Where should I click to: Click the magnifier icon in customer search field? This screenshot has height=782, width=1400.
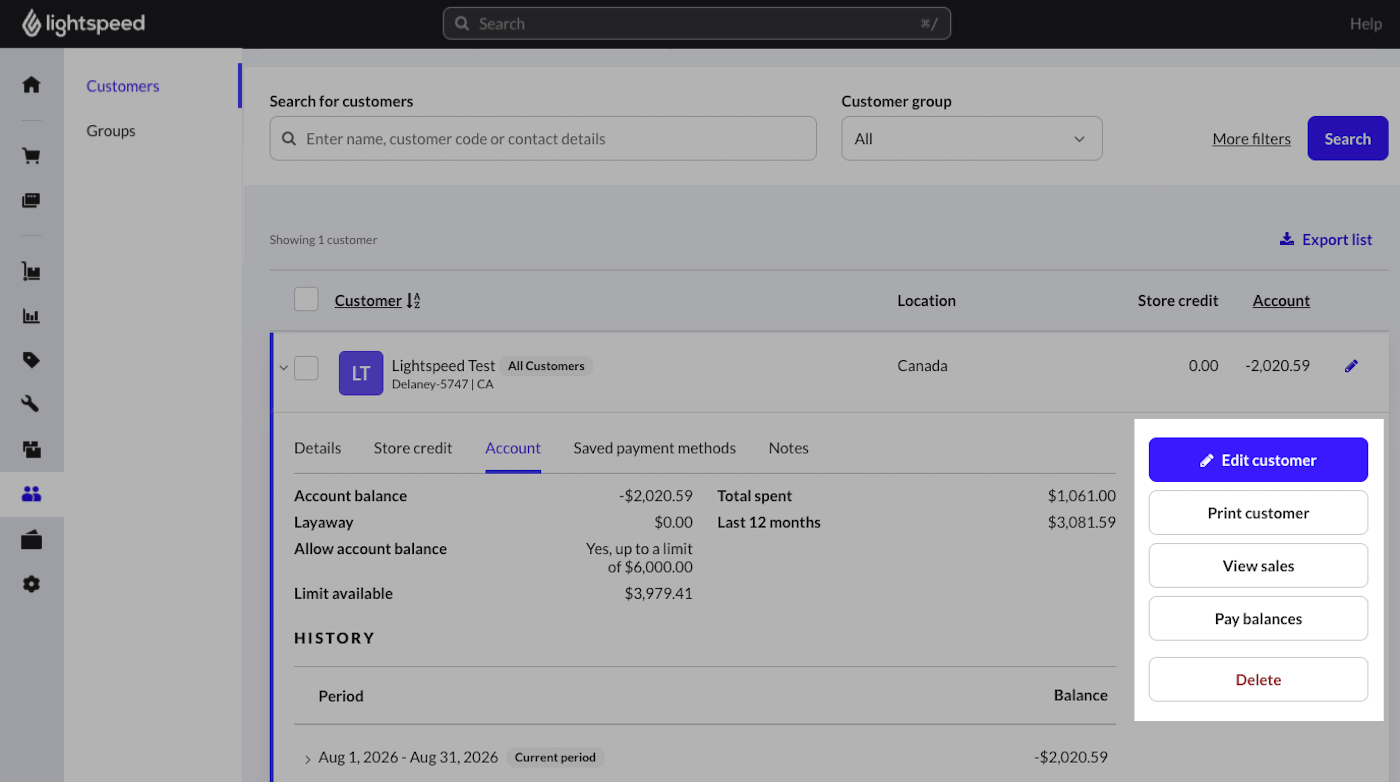288,139
